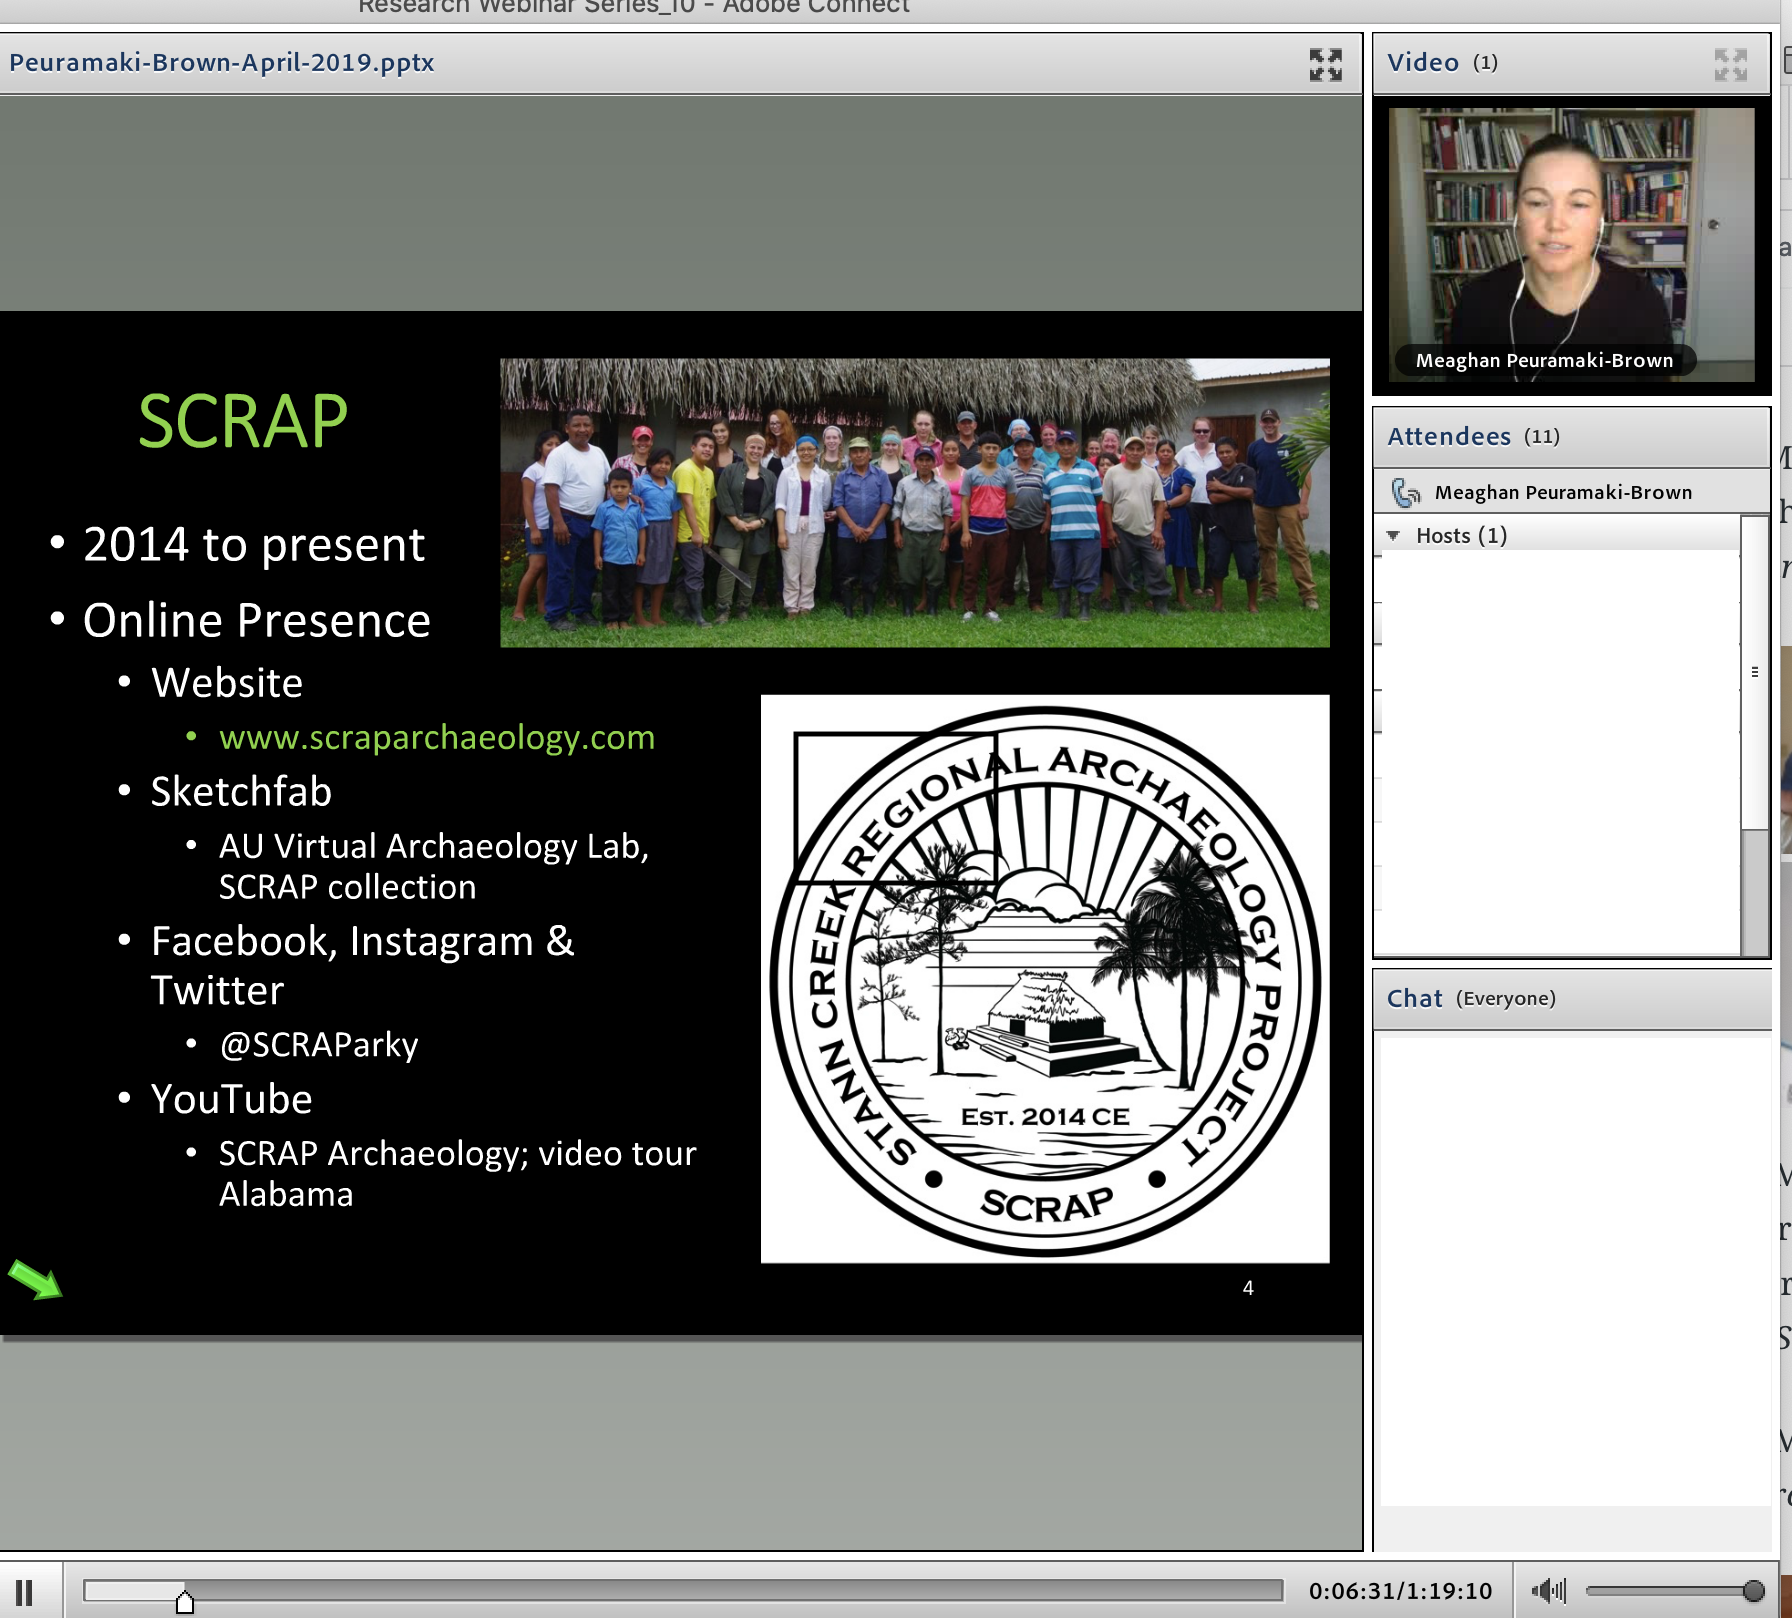Click the SCRAP circular logo image
Screen dimensions: 1792x1618
point(1045,979)
